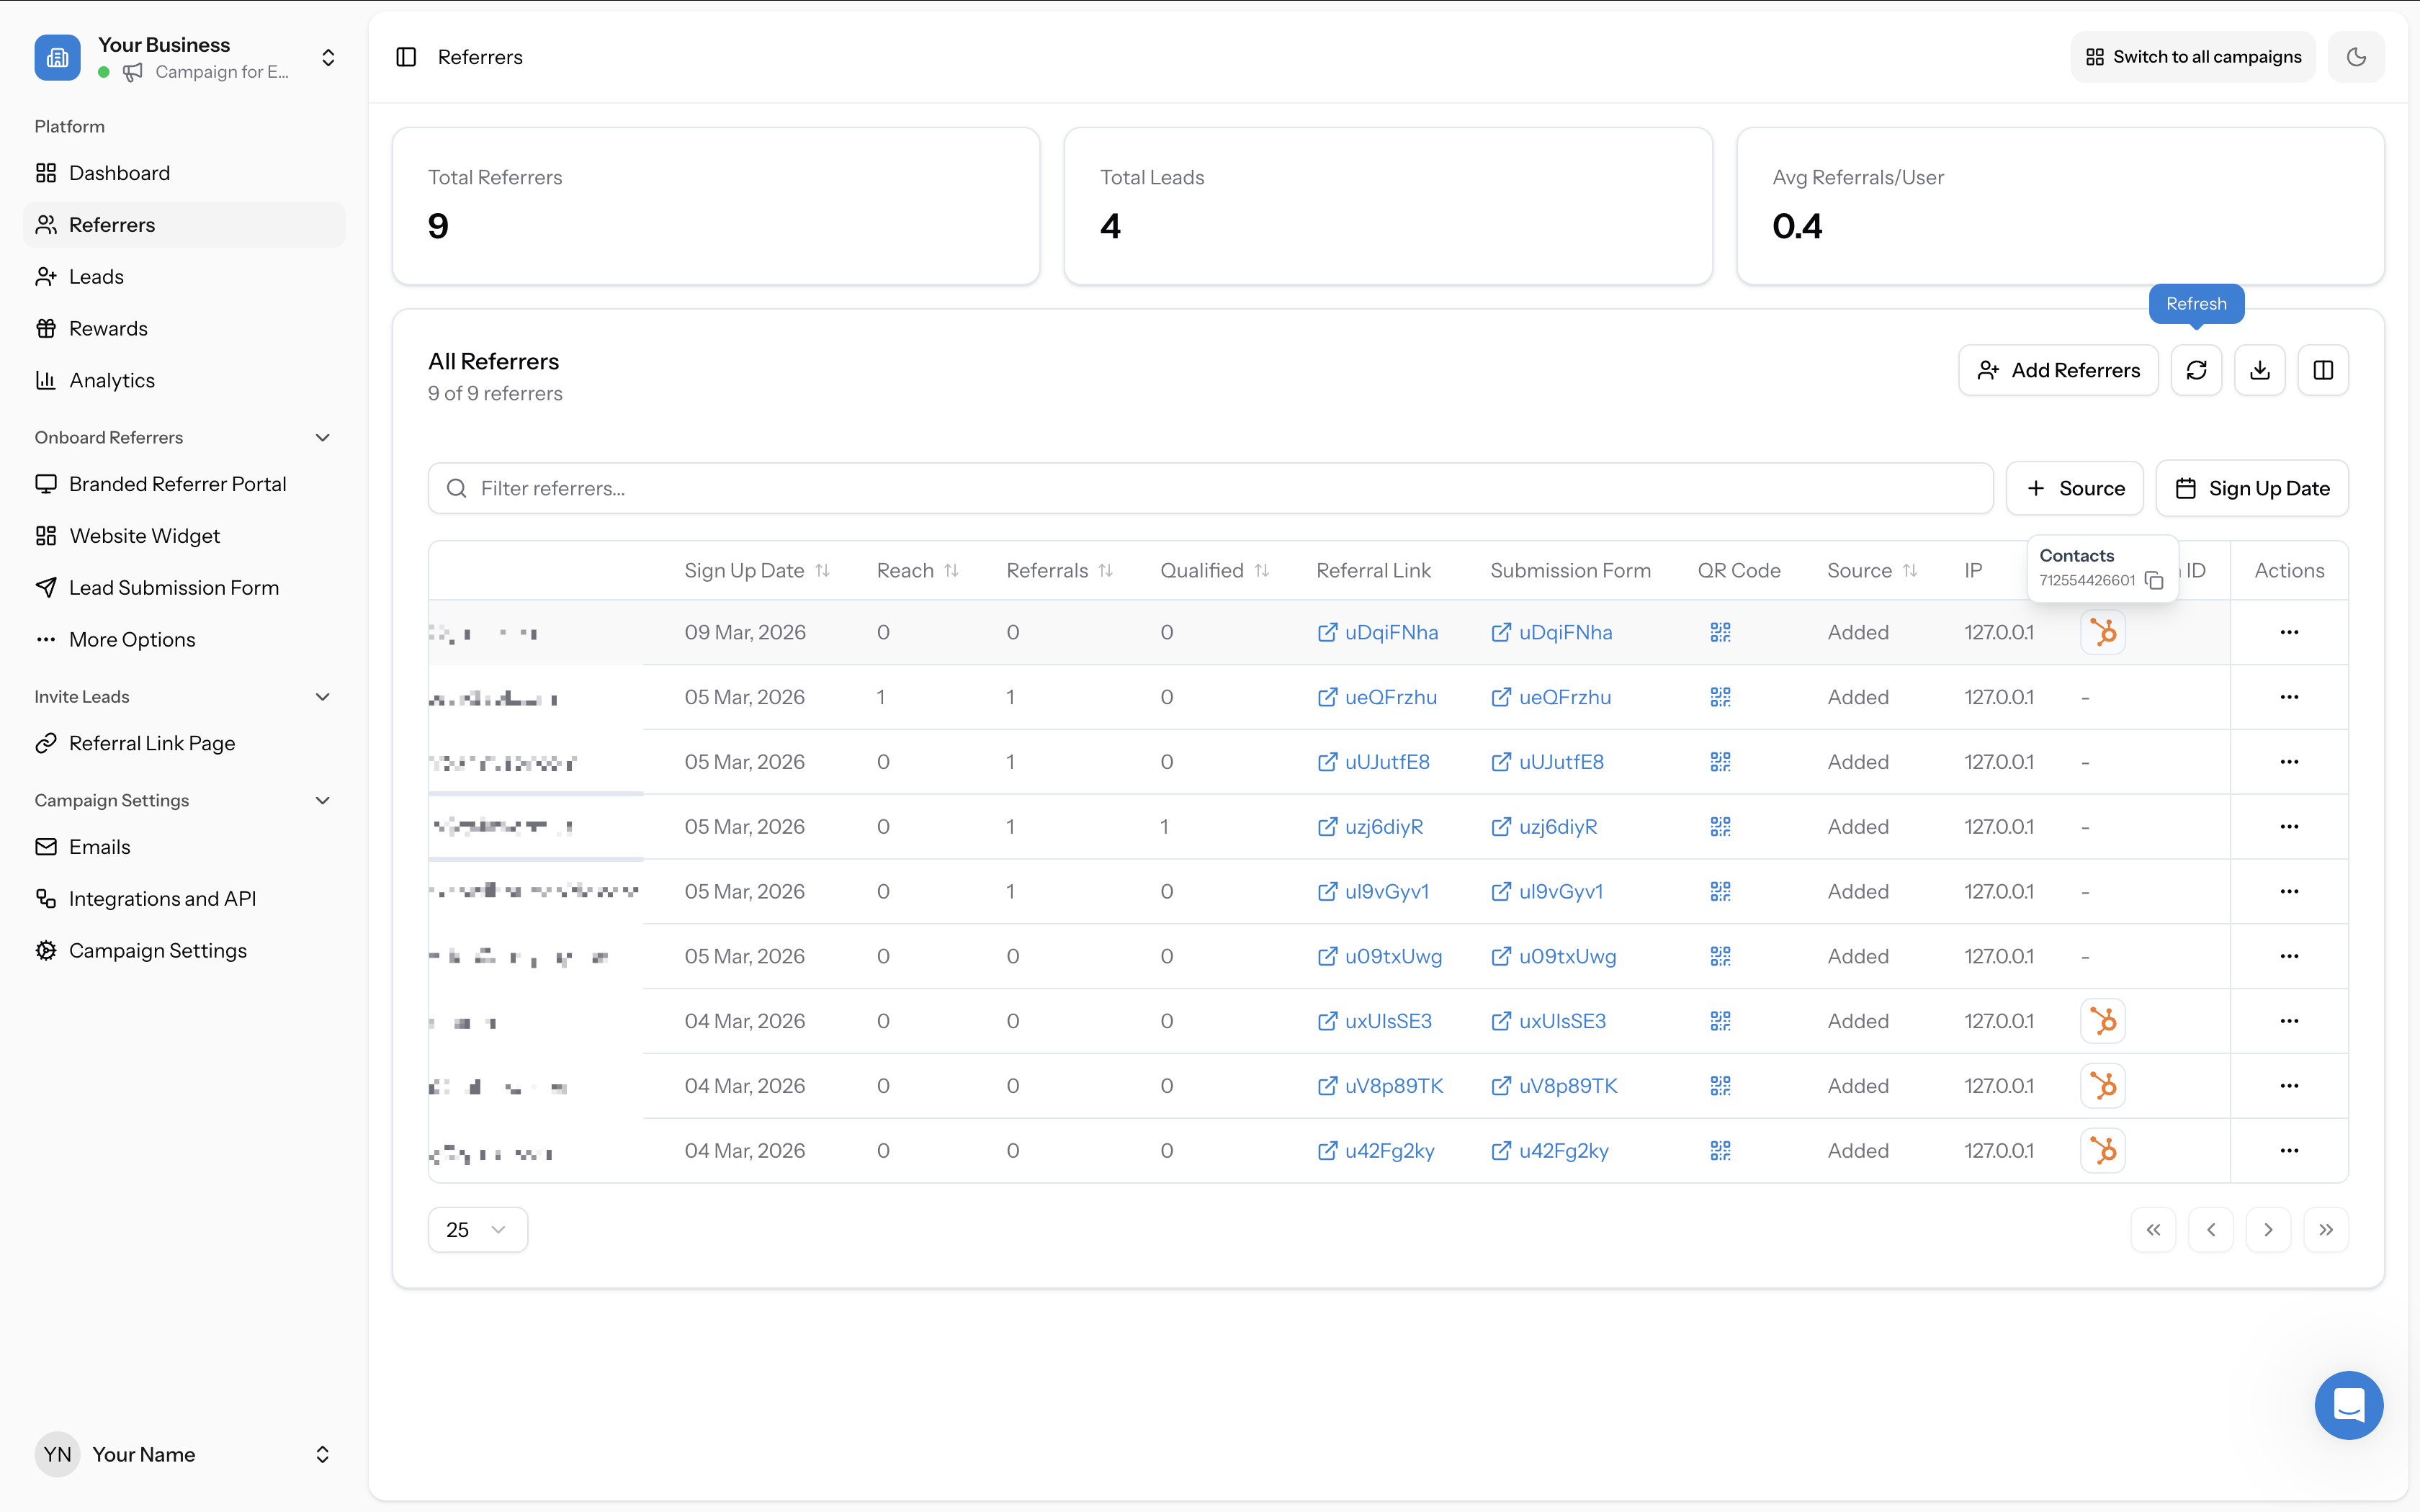Viewport: 2420px width, 1512px height.
Task: Refresh the referrers table
Action: tap(2196, 370)
